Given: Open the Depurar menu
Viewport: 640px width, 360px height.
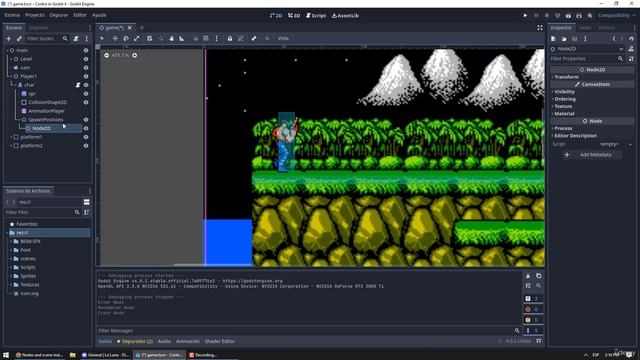Looking at the screenshot, I should (59, 15).
